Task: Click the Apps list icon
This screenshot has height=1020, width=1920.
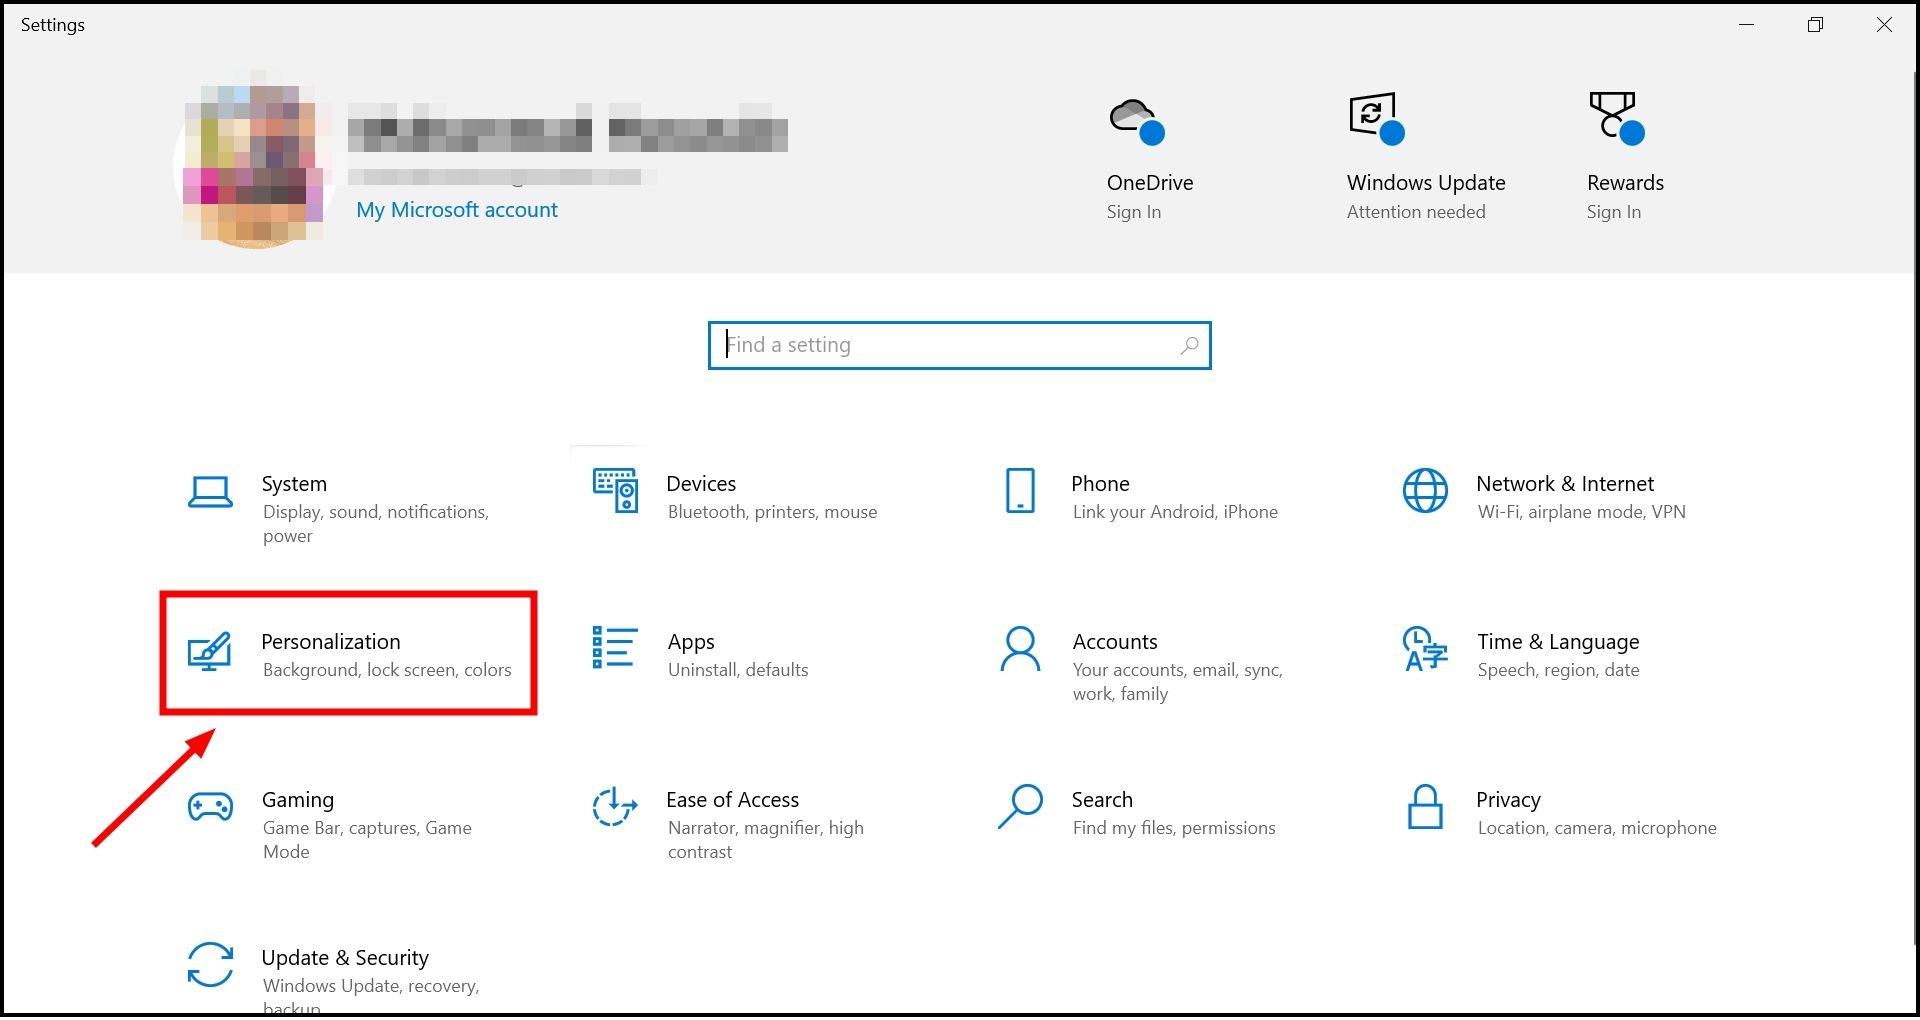Action: (x=615, y=648)
